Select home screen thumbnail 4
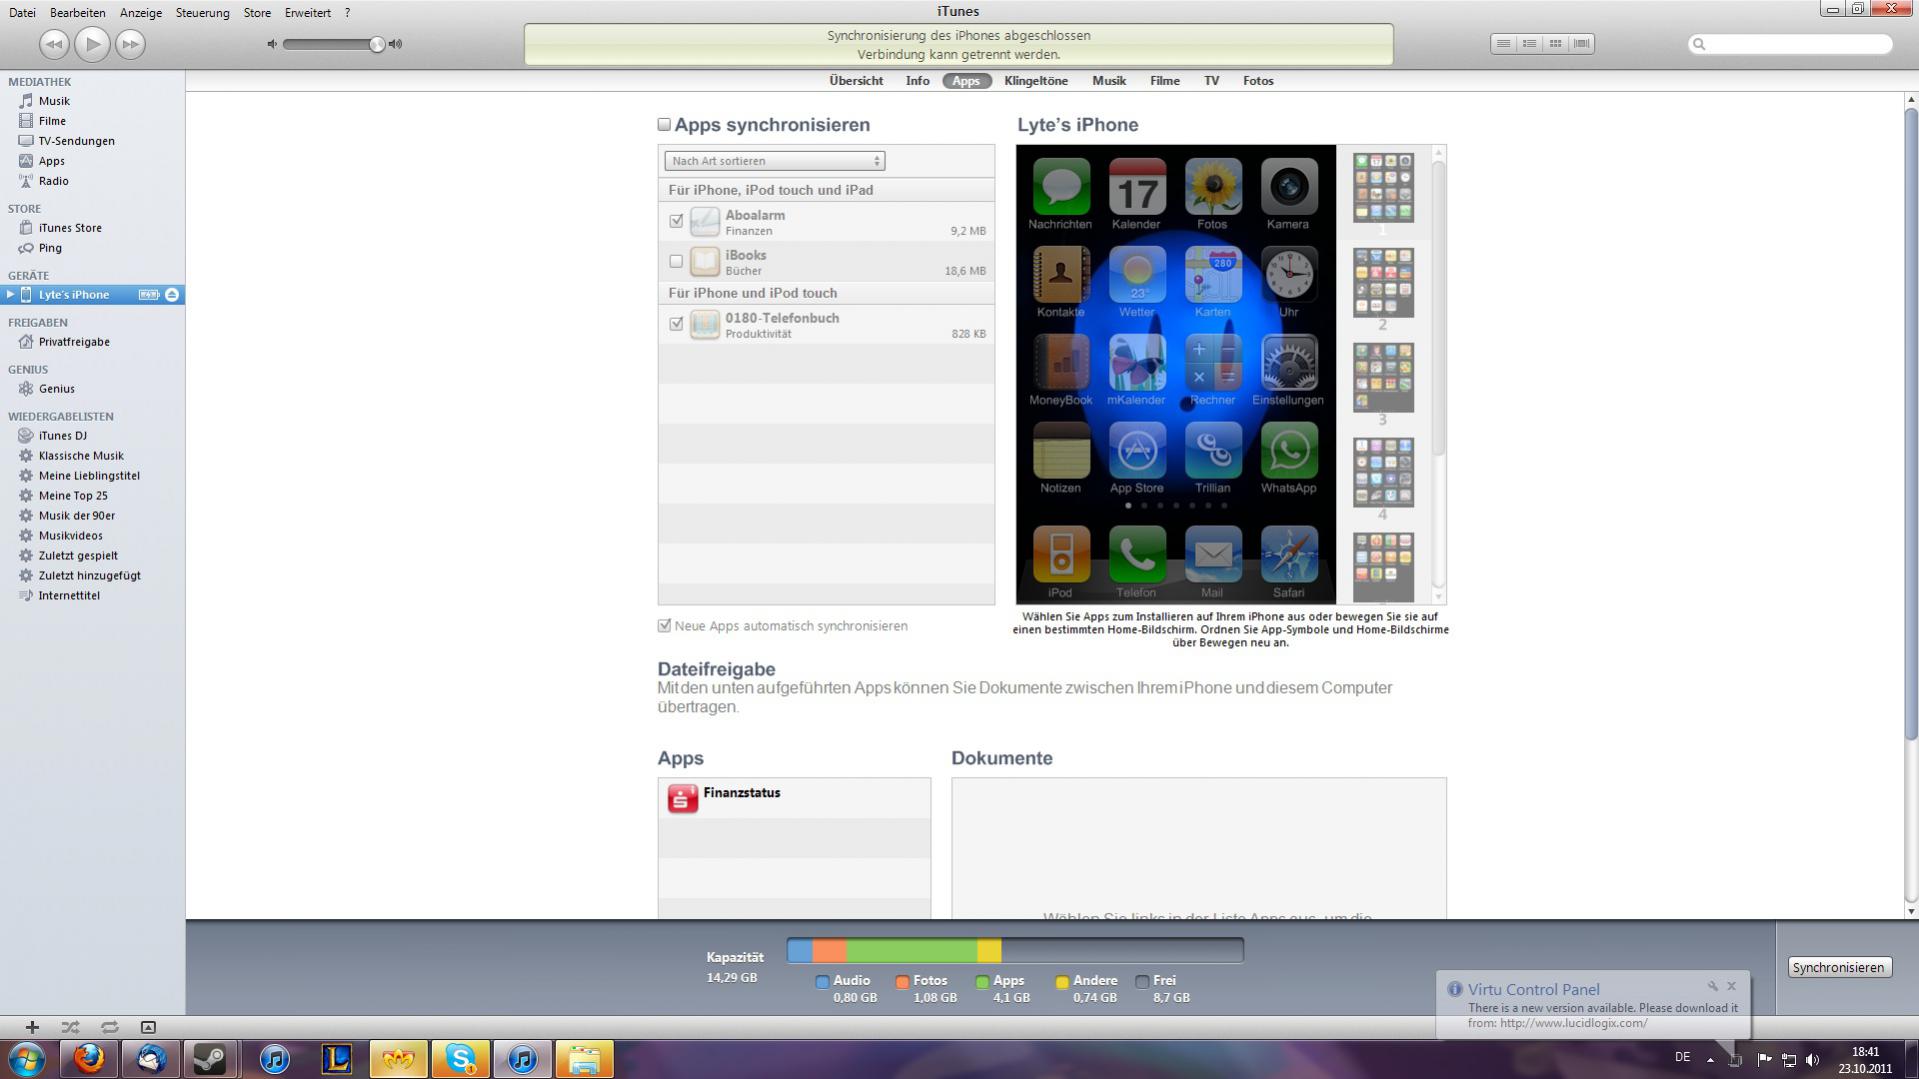 click(x=1383, y=472)
